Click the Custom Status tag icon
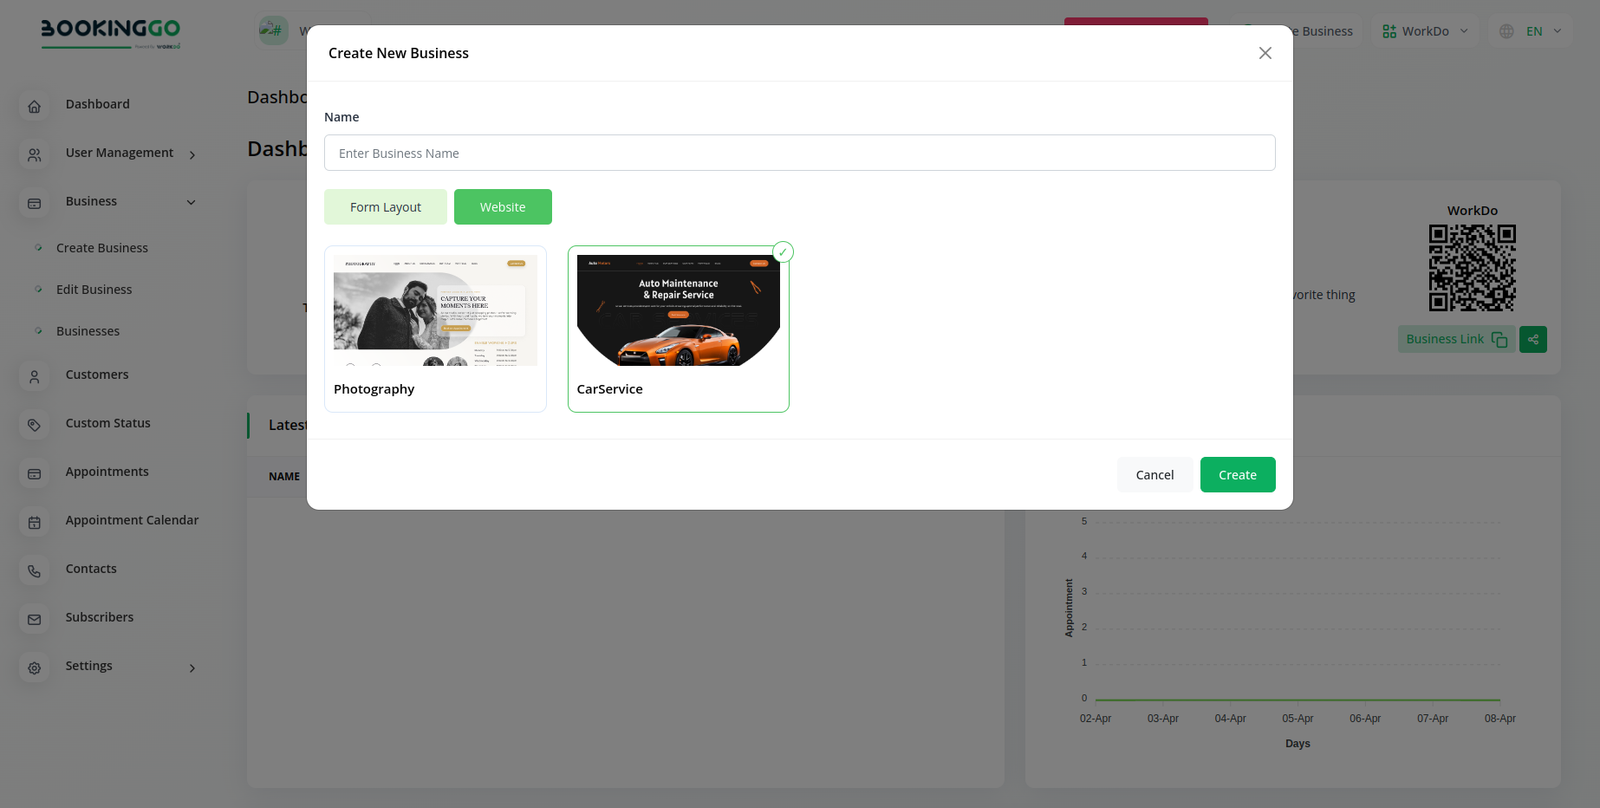The width and height of the screenshot is (1600, 808). pyautogui.click(x=34, y=425)
